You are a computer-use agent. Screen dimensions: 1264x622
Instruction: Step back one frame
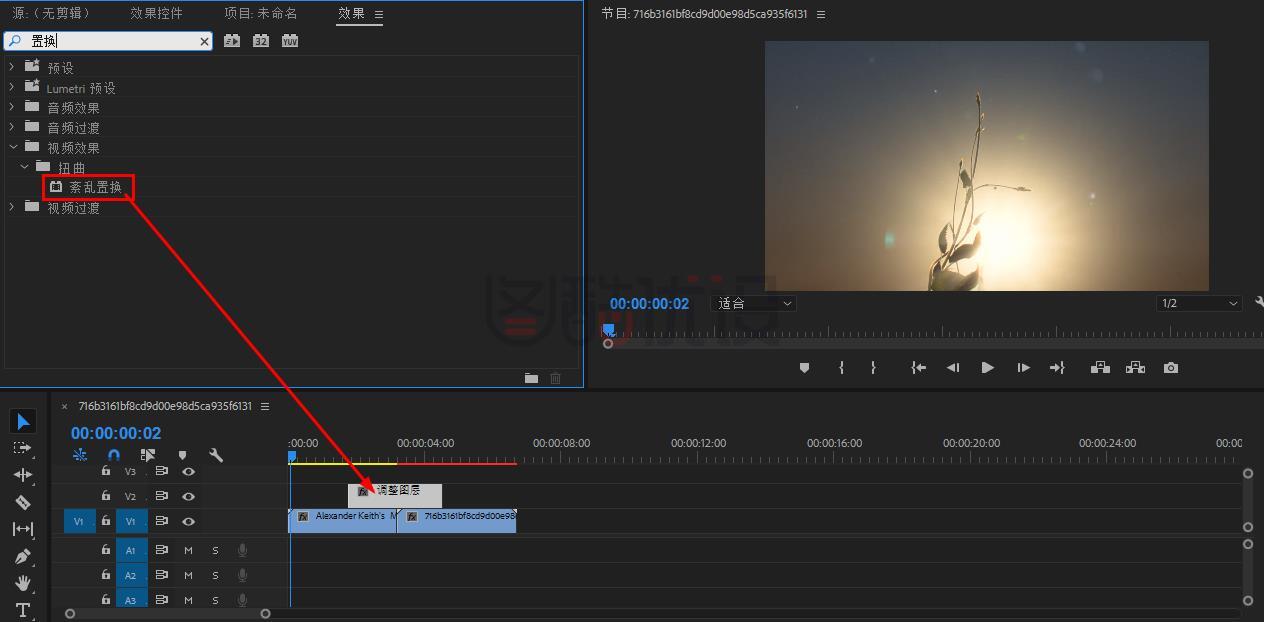(953, 368)
